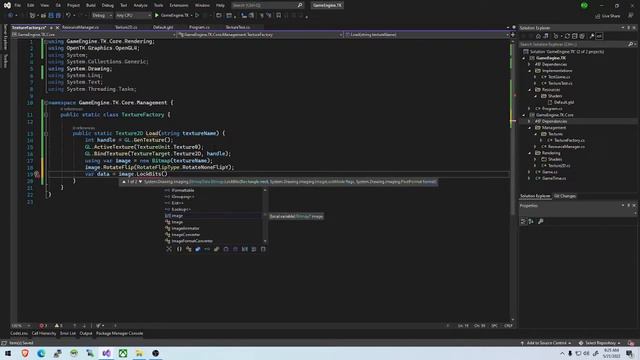Image resolution: width=640 pixels, height=360 pixels.
Task: Click the Save All icon in the toolbar
Action: click(58, 16)
